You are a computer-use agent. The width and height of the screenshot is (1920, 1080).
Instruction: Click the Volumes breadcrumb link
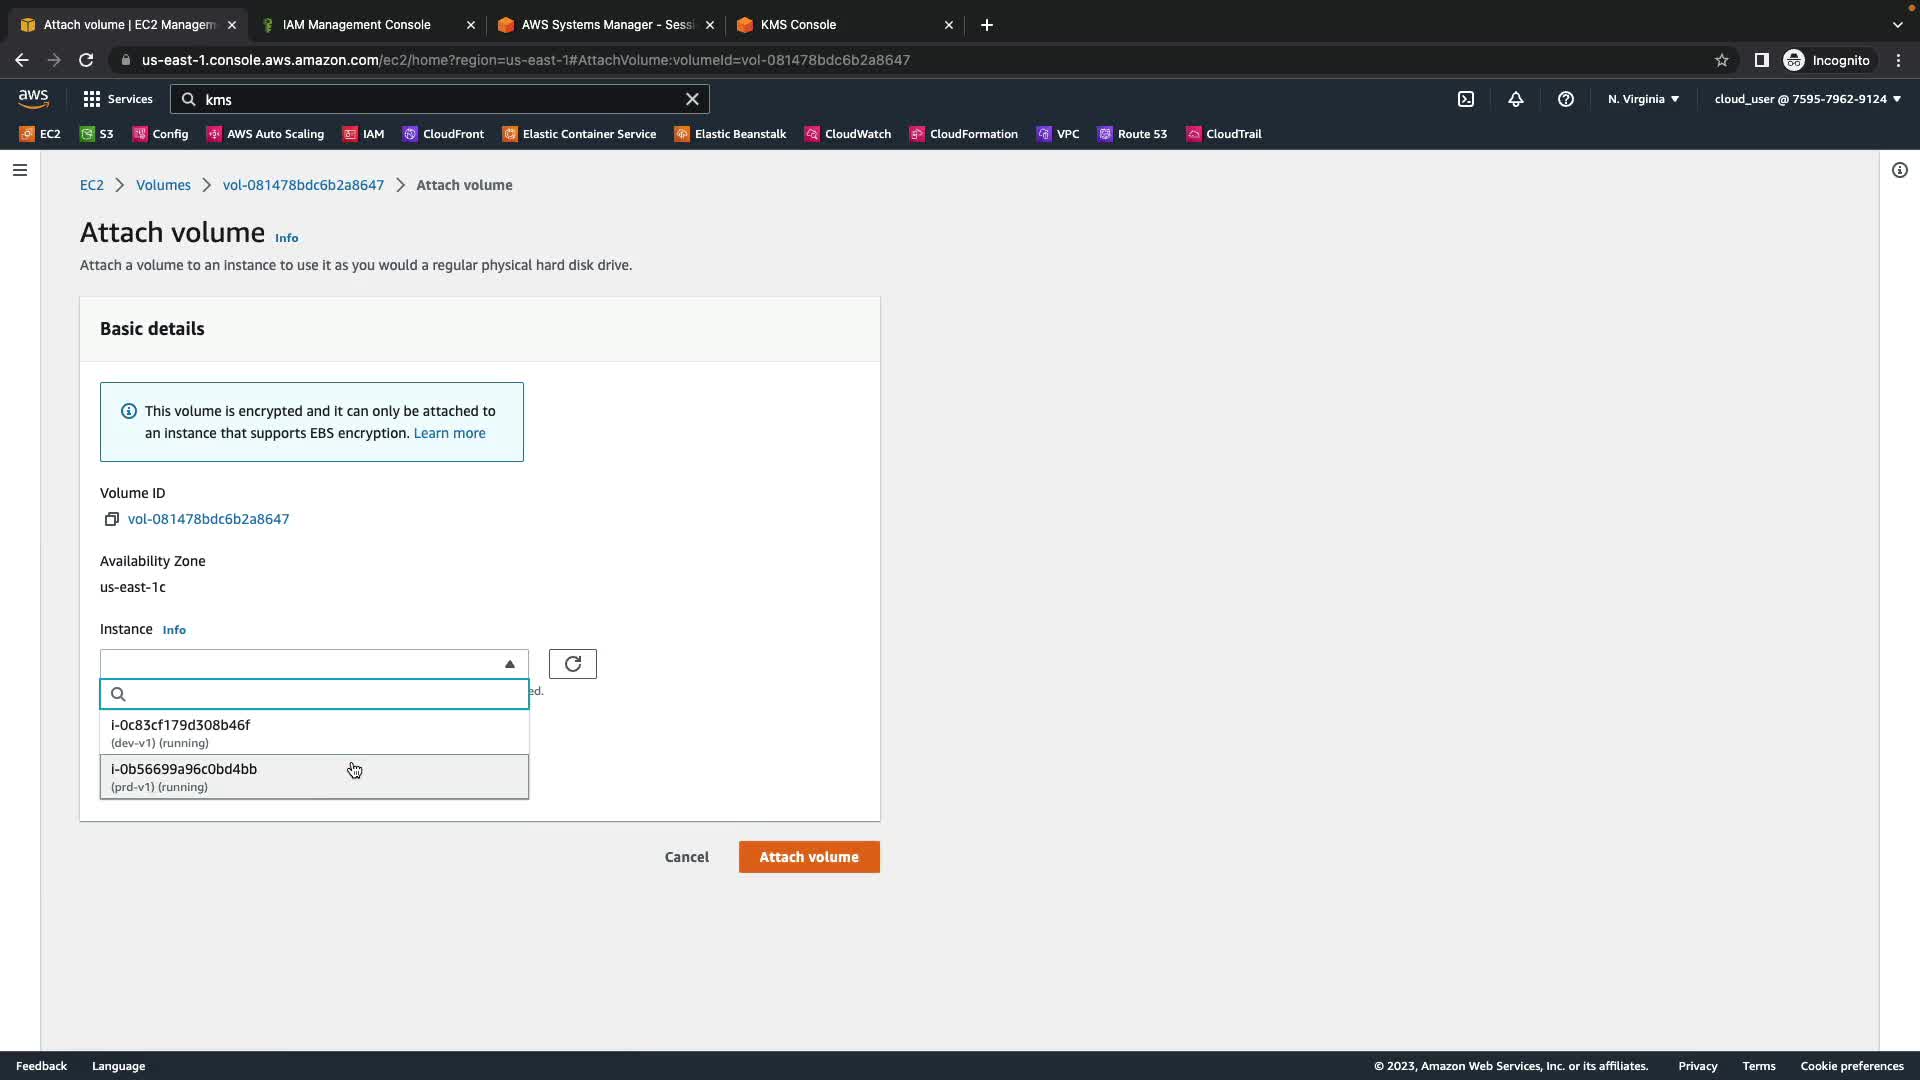[163, 185]
